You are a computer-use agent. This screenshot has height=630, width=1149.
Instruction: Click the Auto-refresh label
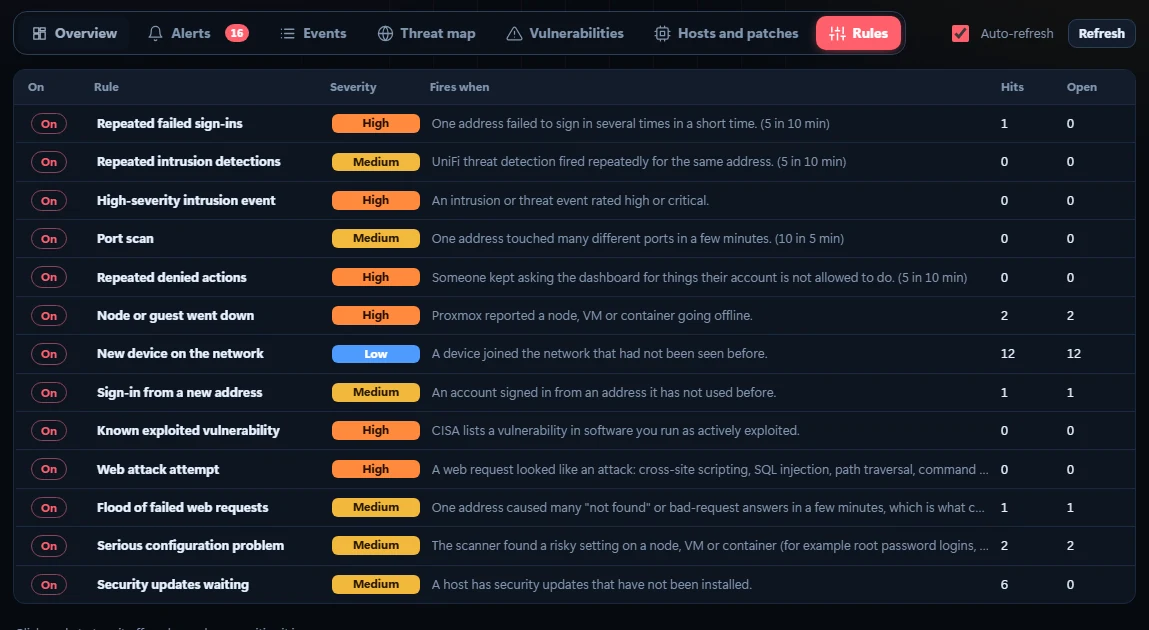(x=1017, y=34)
